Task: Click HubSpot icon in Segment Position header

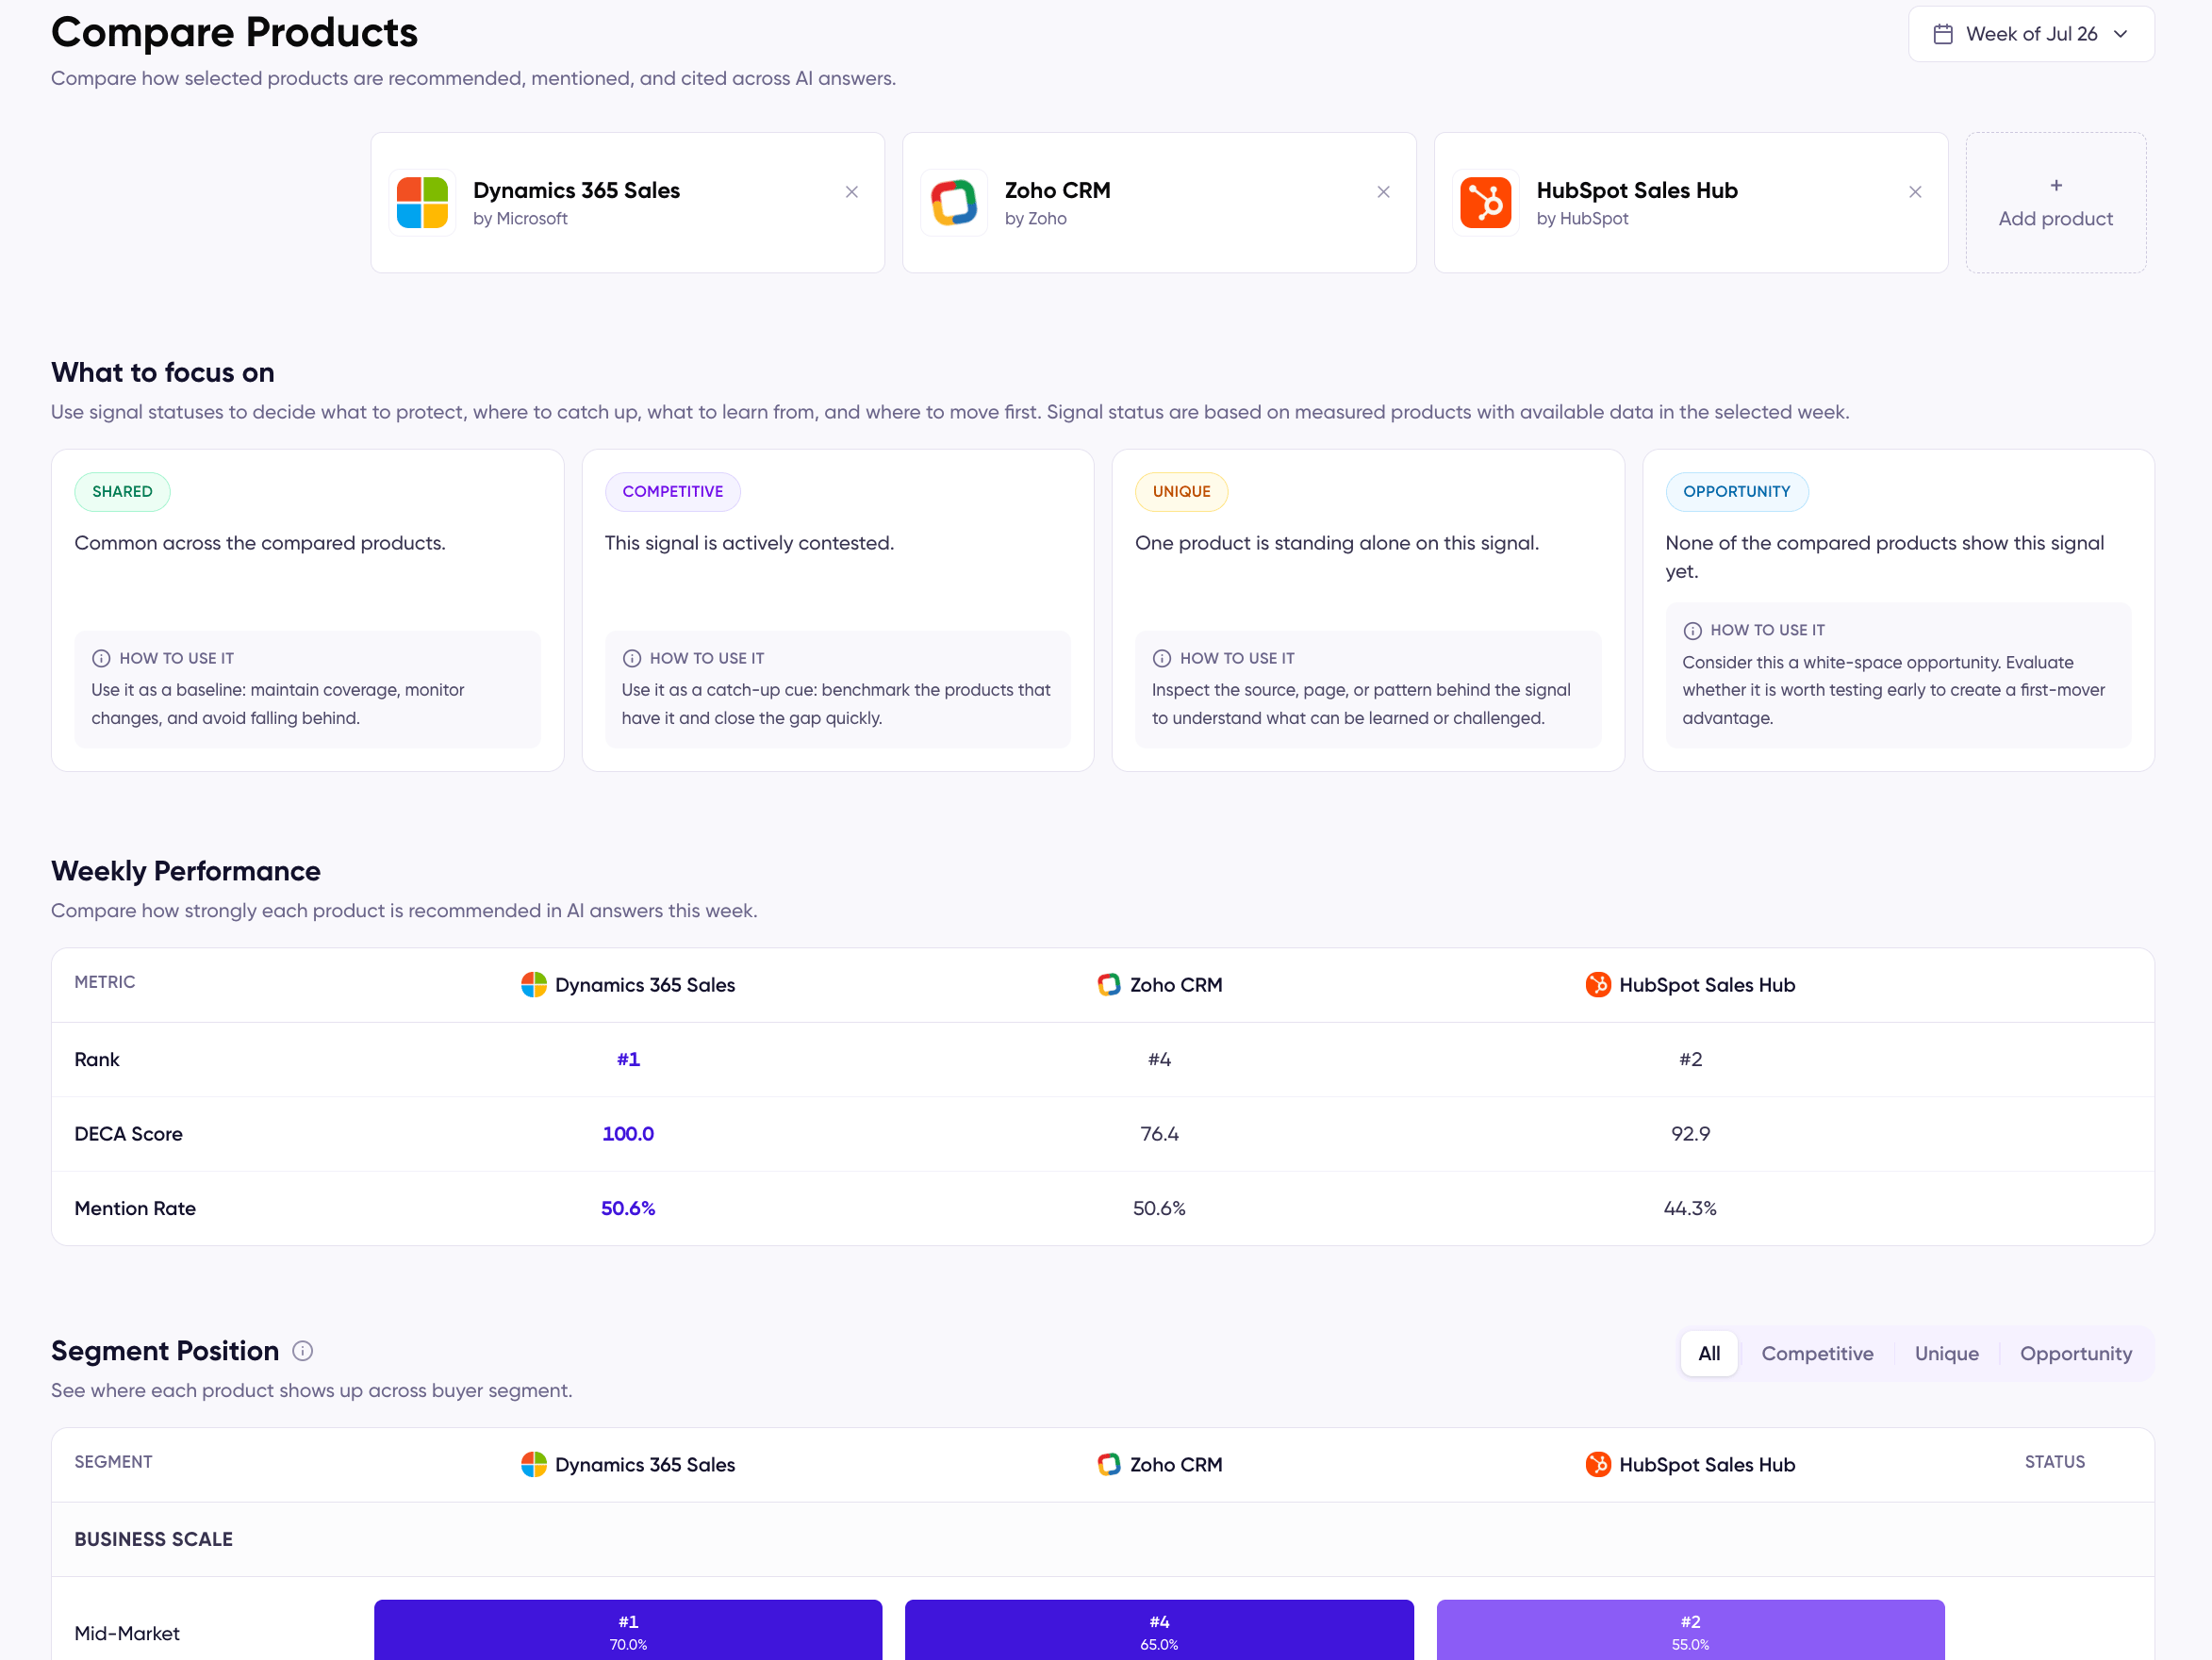Action: point(1597,1464)
